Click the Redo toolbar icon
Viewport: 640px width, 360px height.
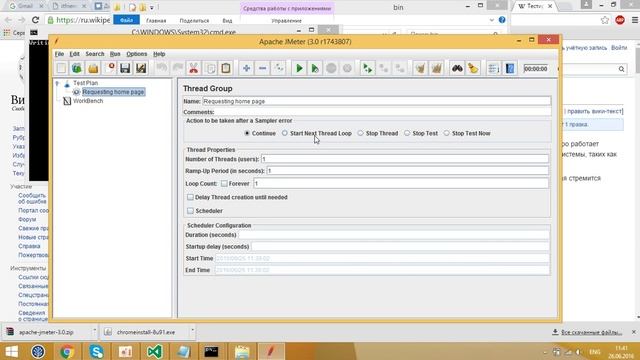(x=178, y=68)
